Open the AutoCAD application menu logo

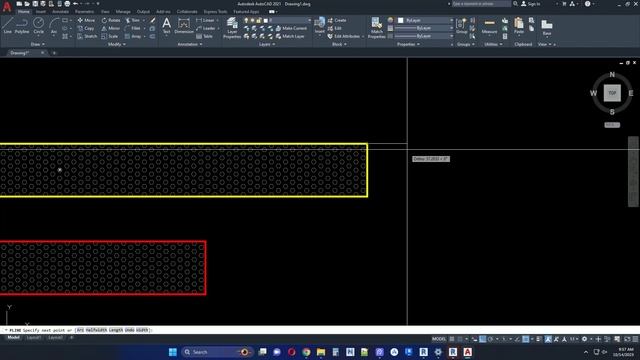7,6
